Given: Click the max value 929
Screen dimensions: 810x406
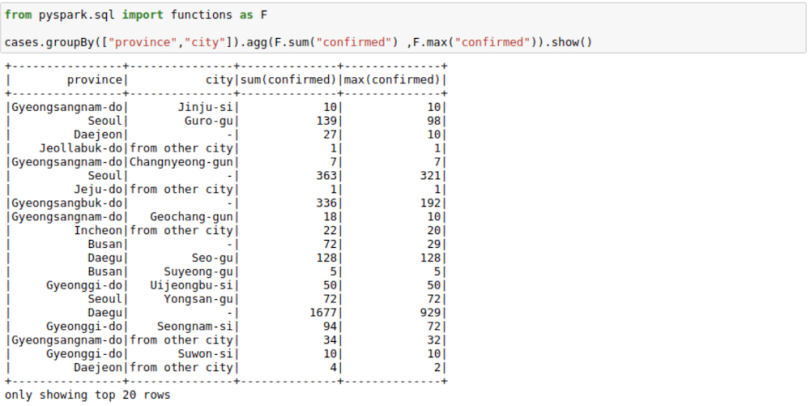Looking at the screenshot, I should click(430, 313).
